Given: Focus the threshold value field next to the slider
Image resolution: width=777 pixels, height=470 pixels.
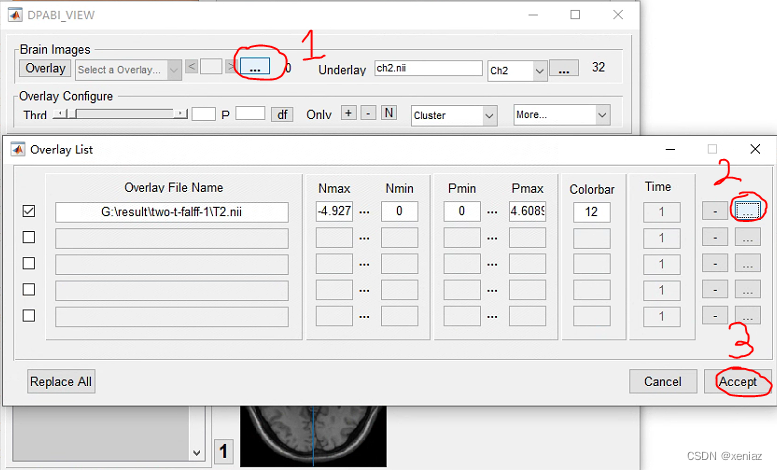Looking at the screenshot, I should point(204,114).
